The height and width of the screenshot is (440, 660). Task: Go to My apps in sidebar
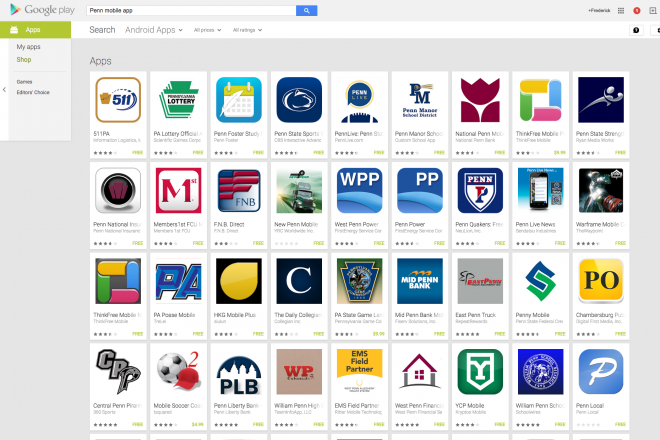tap(29, 47)
